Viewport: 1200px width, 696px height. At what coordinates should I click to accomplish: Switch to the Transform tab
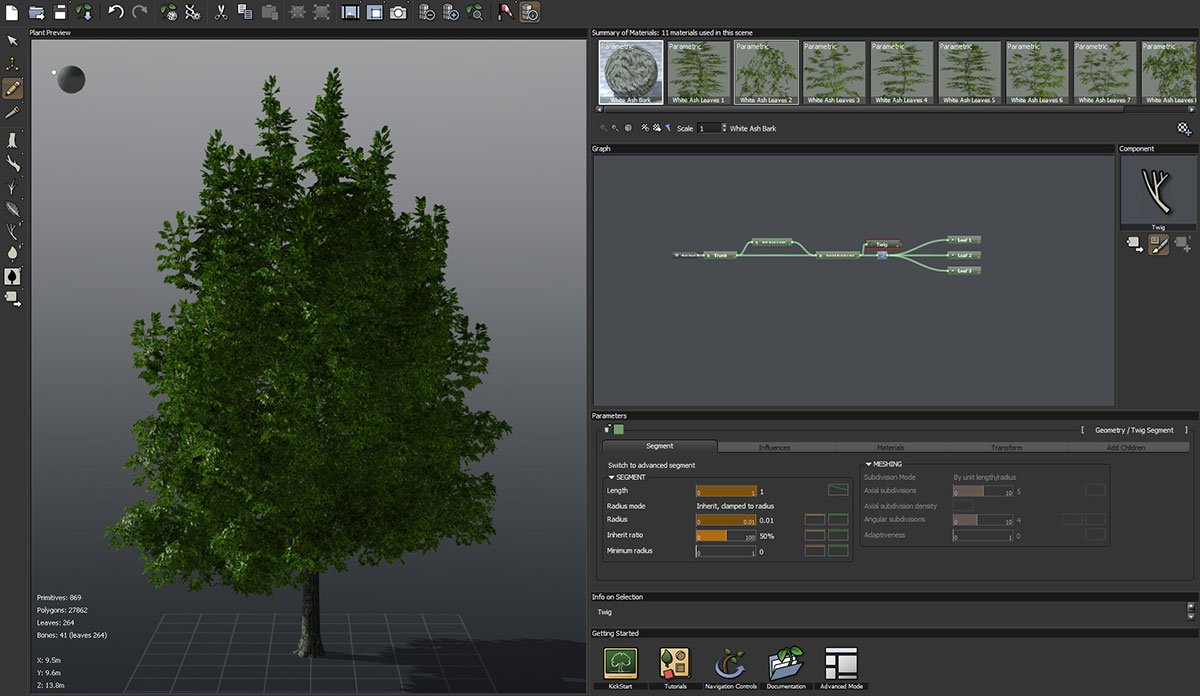[x=1007, y=447]
